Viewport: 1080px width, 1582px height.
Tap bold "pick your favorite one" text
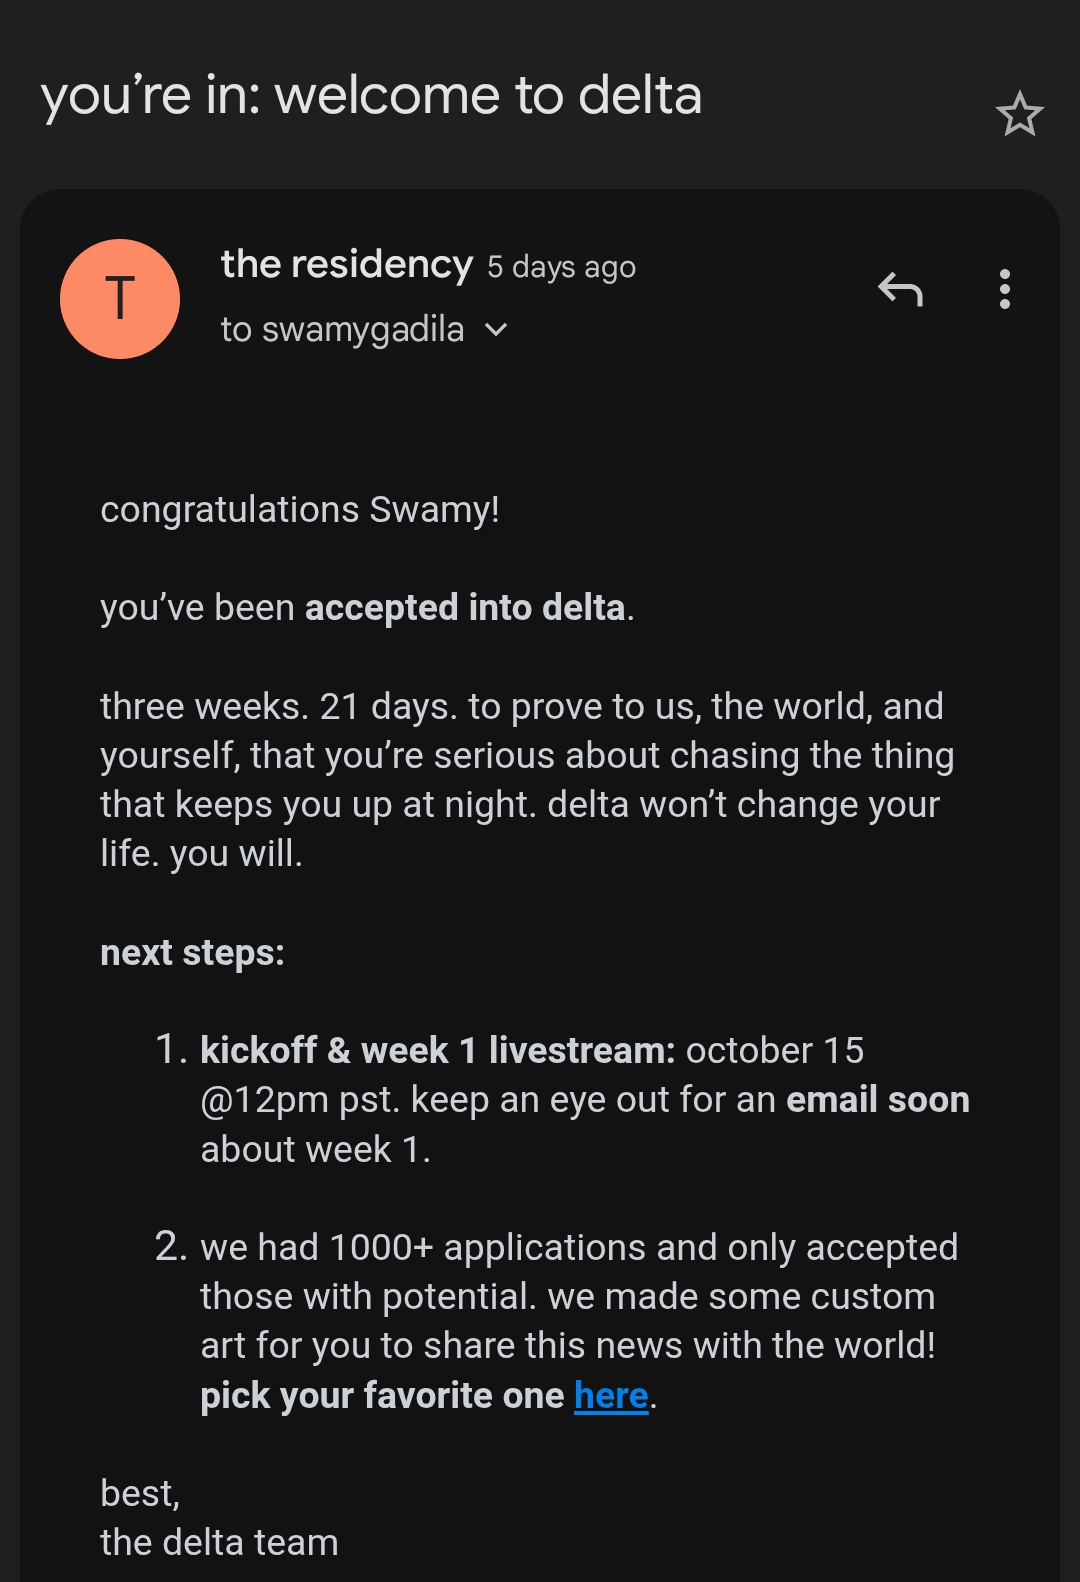click(382, 1395)
